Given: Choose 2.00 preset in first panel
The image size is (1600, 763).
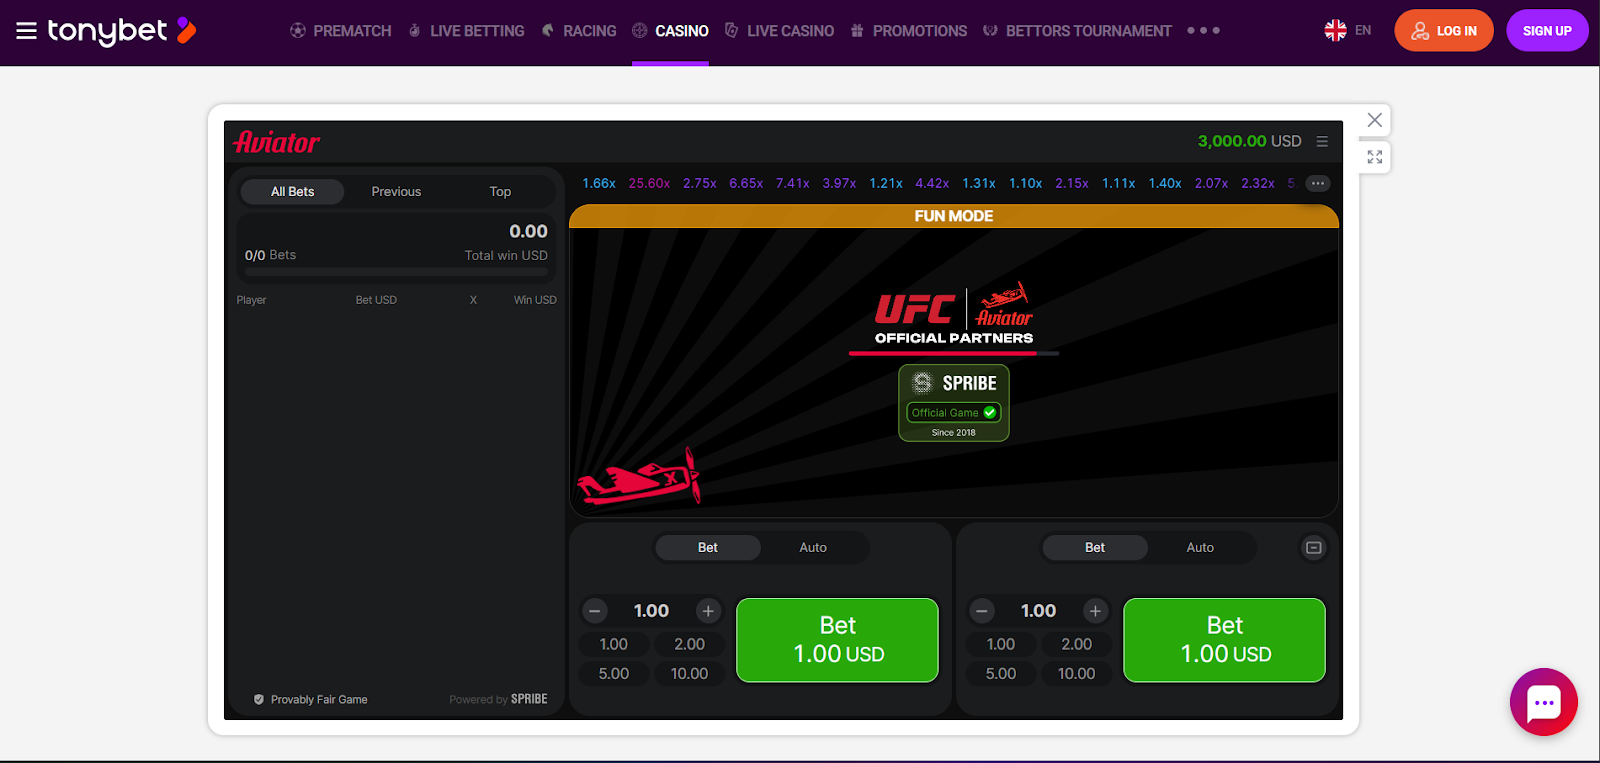Looking at the screenshot, I should point(689,645).
